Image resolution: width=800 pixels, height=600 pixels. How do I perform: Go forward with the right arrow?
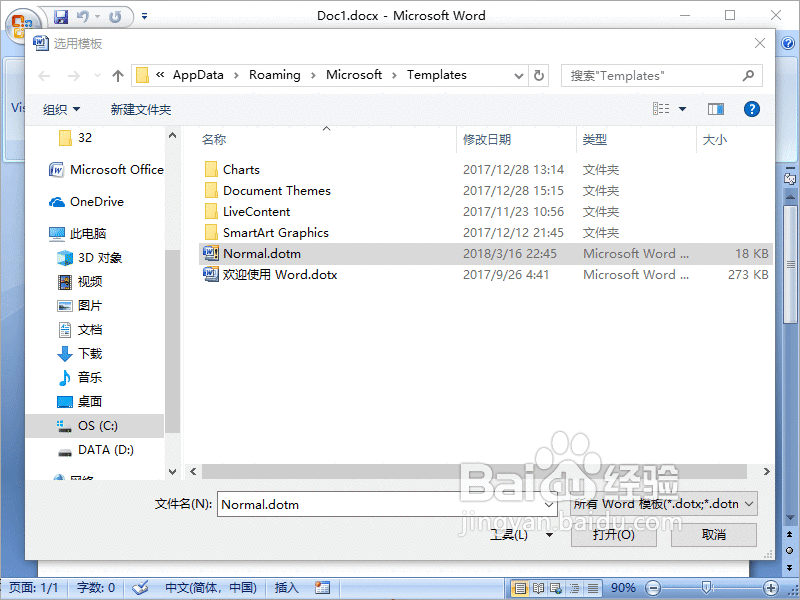74,76
